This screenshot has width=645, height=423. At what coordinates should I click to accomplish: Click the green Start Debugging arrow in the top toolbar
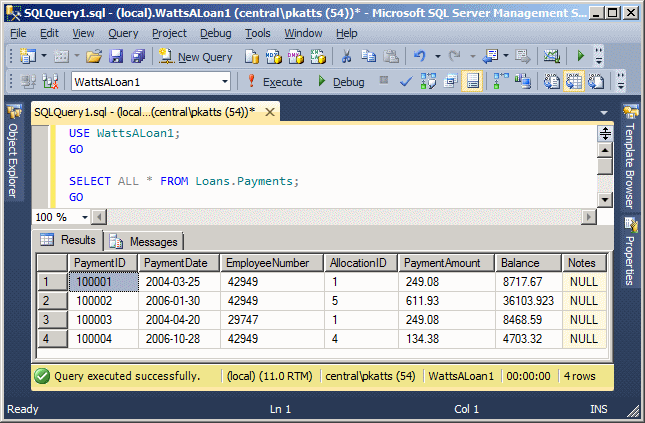(x=581, y=56)
